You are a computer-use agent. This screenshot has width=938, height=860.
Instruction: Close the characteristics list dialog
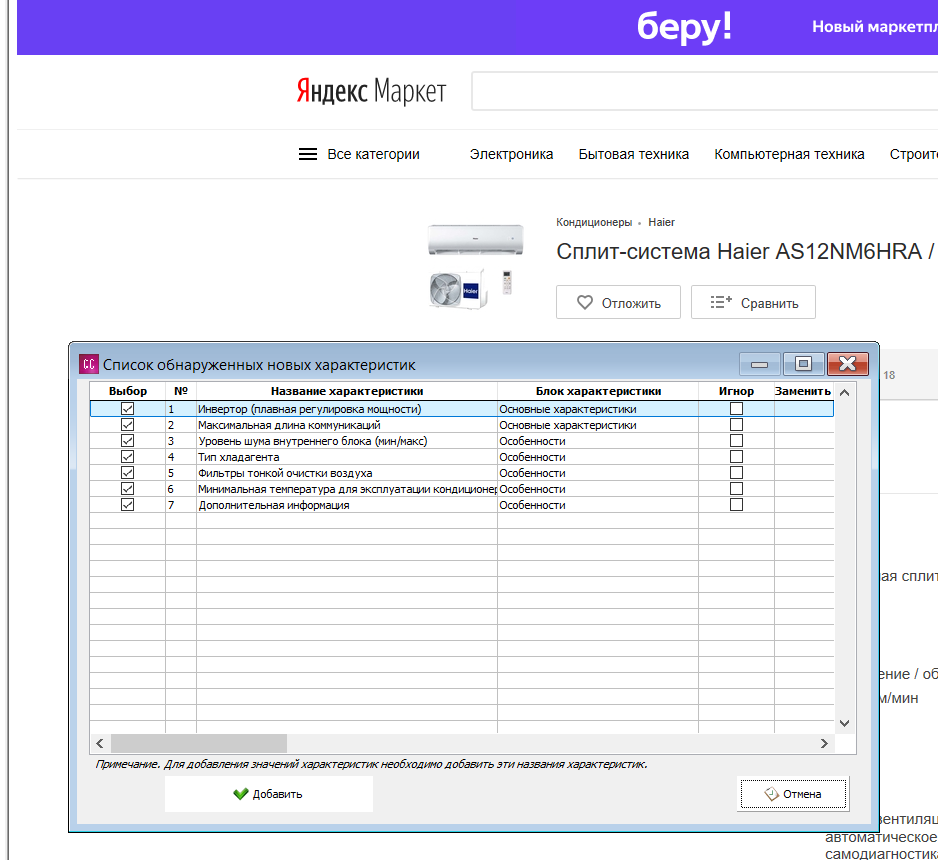click(x=847, y=364)
